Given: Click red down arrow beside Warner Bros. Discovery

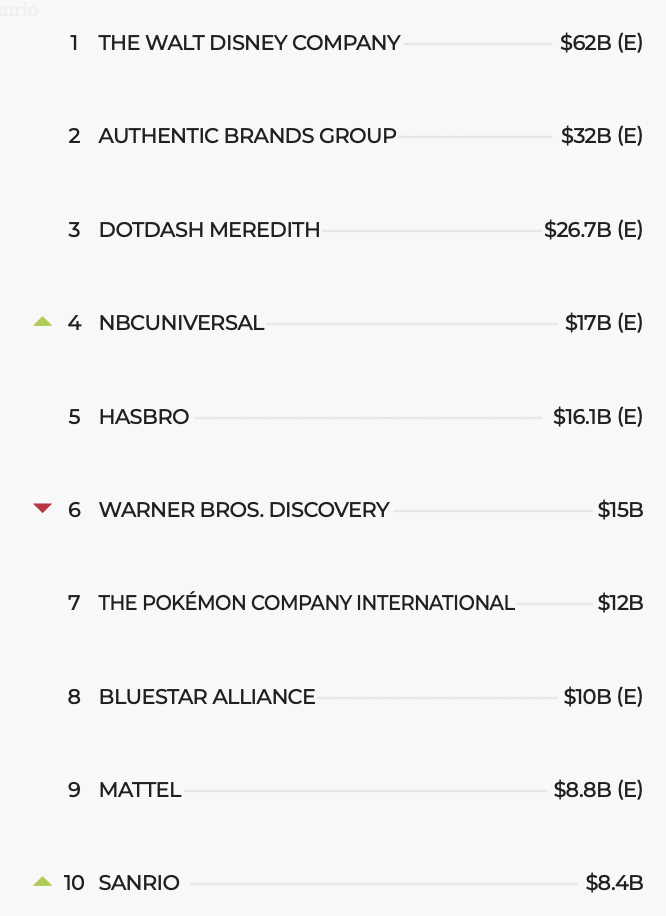Looking at the screenshot, I should [42, 509].
